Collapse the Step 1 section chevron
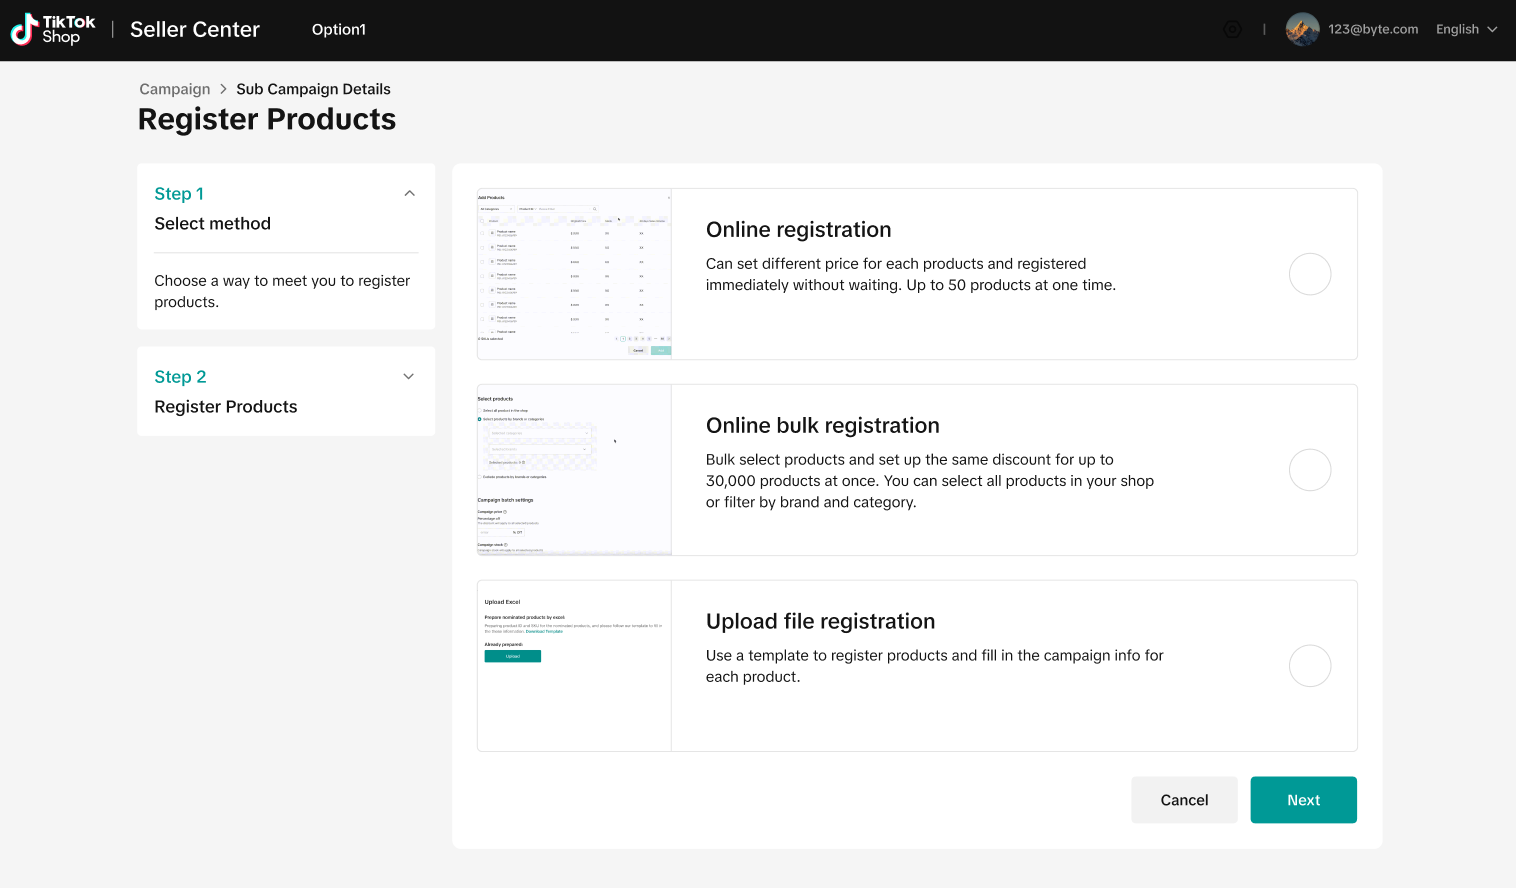 409,194
